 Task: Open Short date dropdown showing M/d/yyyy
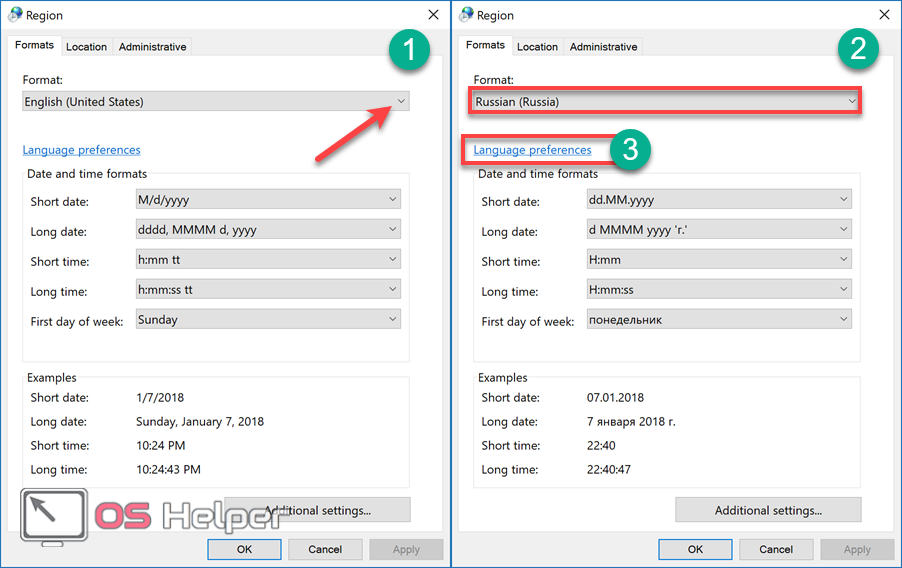coord(268,200)
